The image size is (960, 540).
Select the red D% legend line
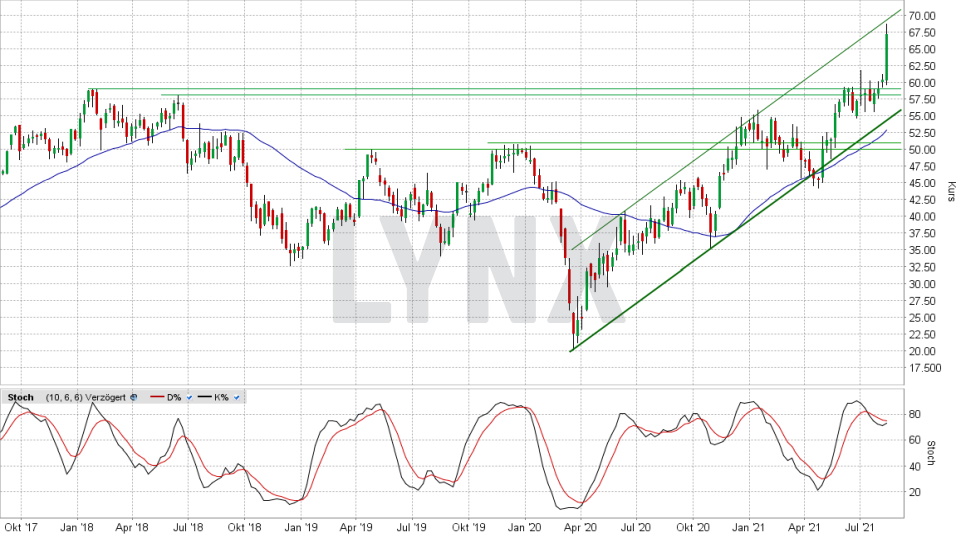pos(157,398)
